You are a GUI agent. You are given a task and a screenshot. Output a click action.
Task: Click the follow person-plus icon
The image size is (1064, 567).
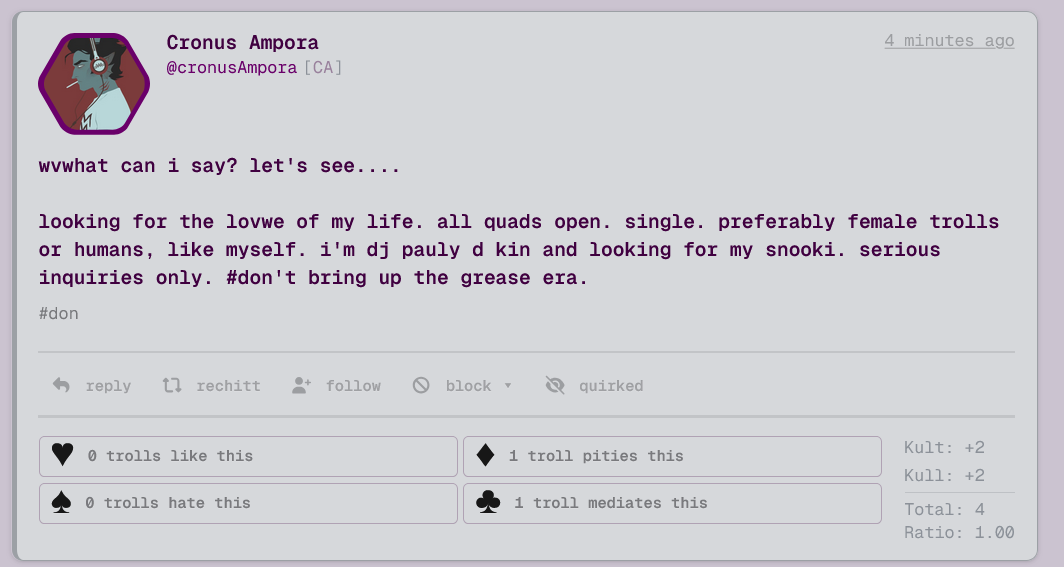(301, 385)
